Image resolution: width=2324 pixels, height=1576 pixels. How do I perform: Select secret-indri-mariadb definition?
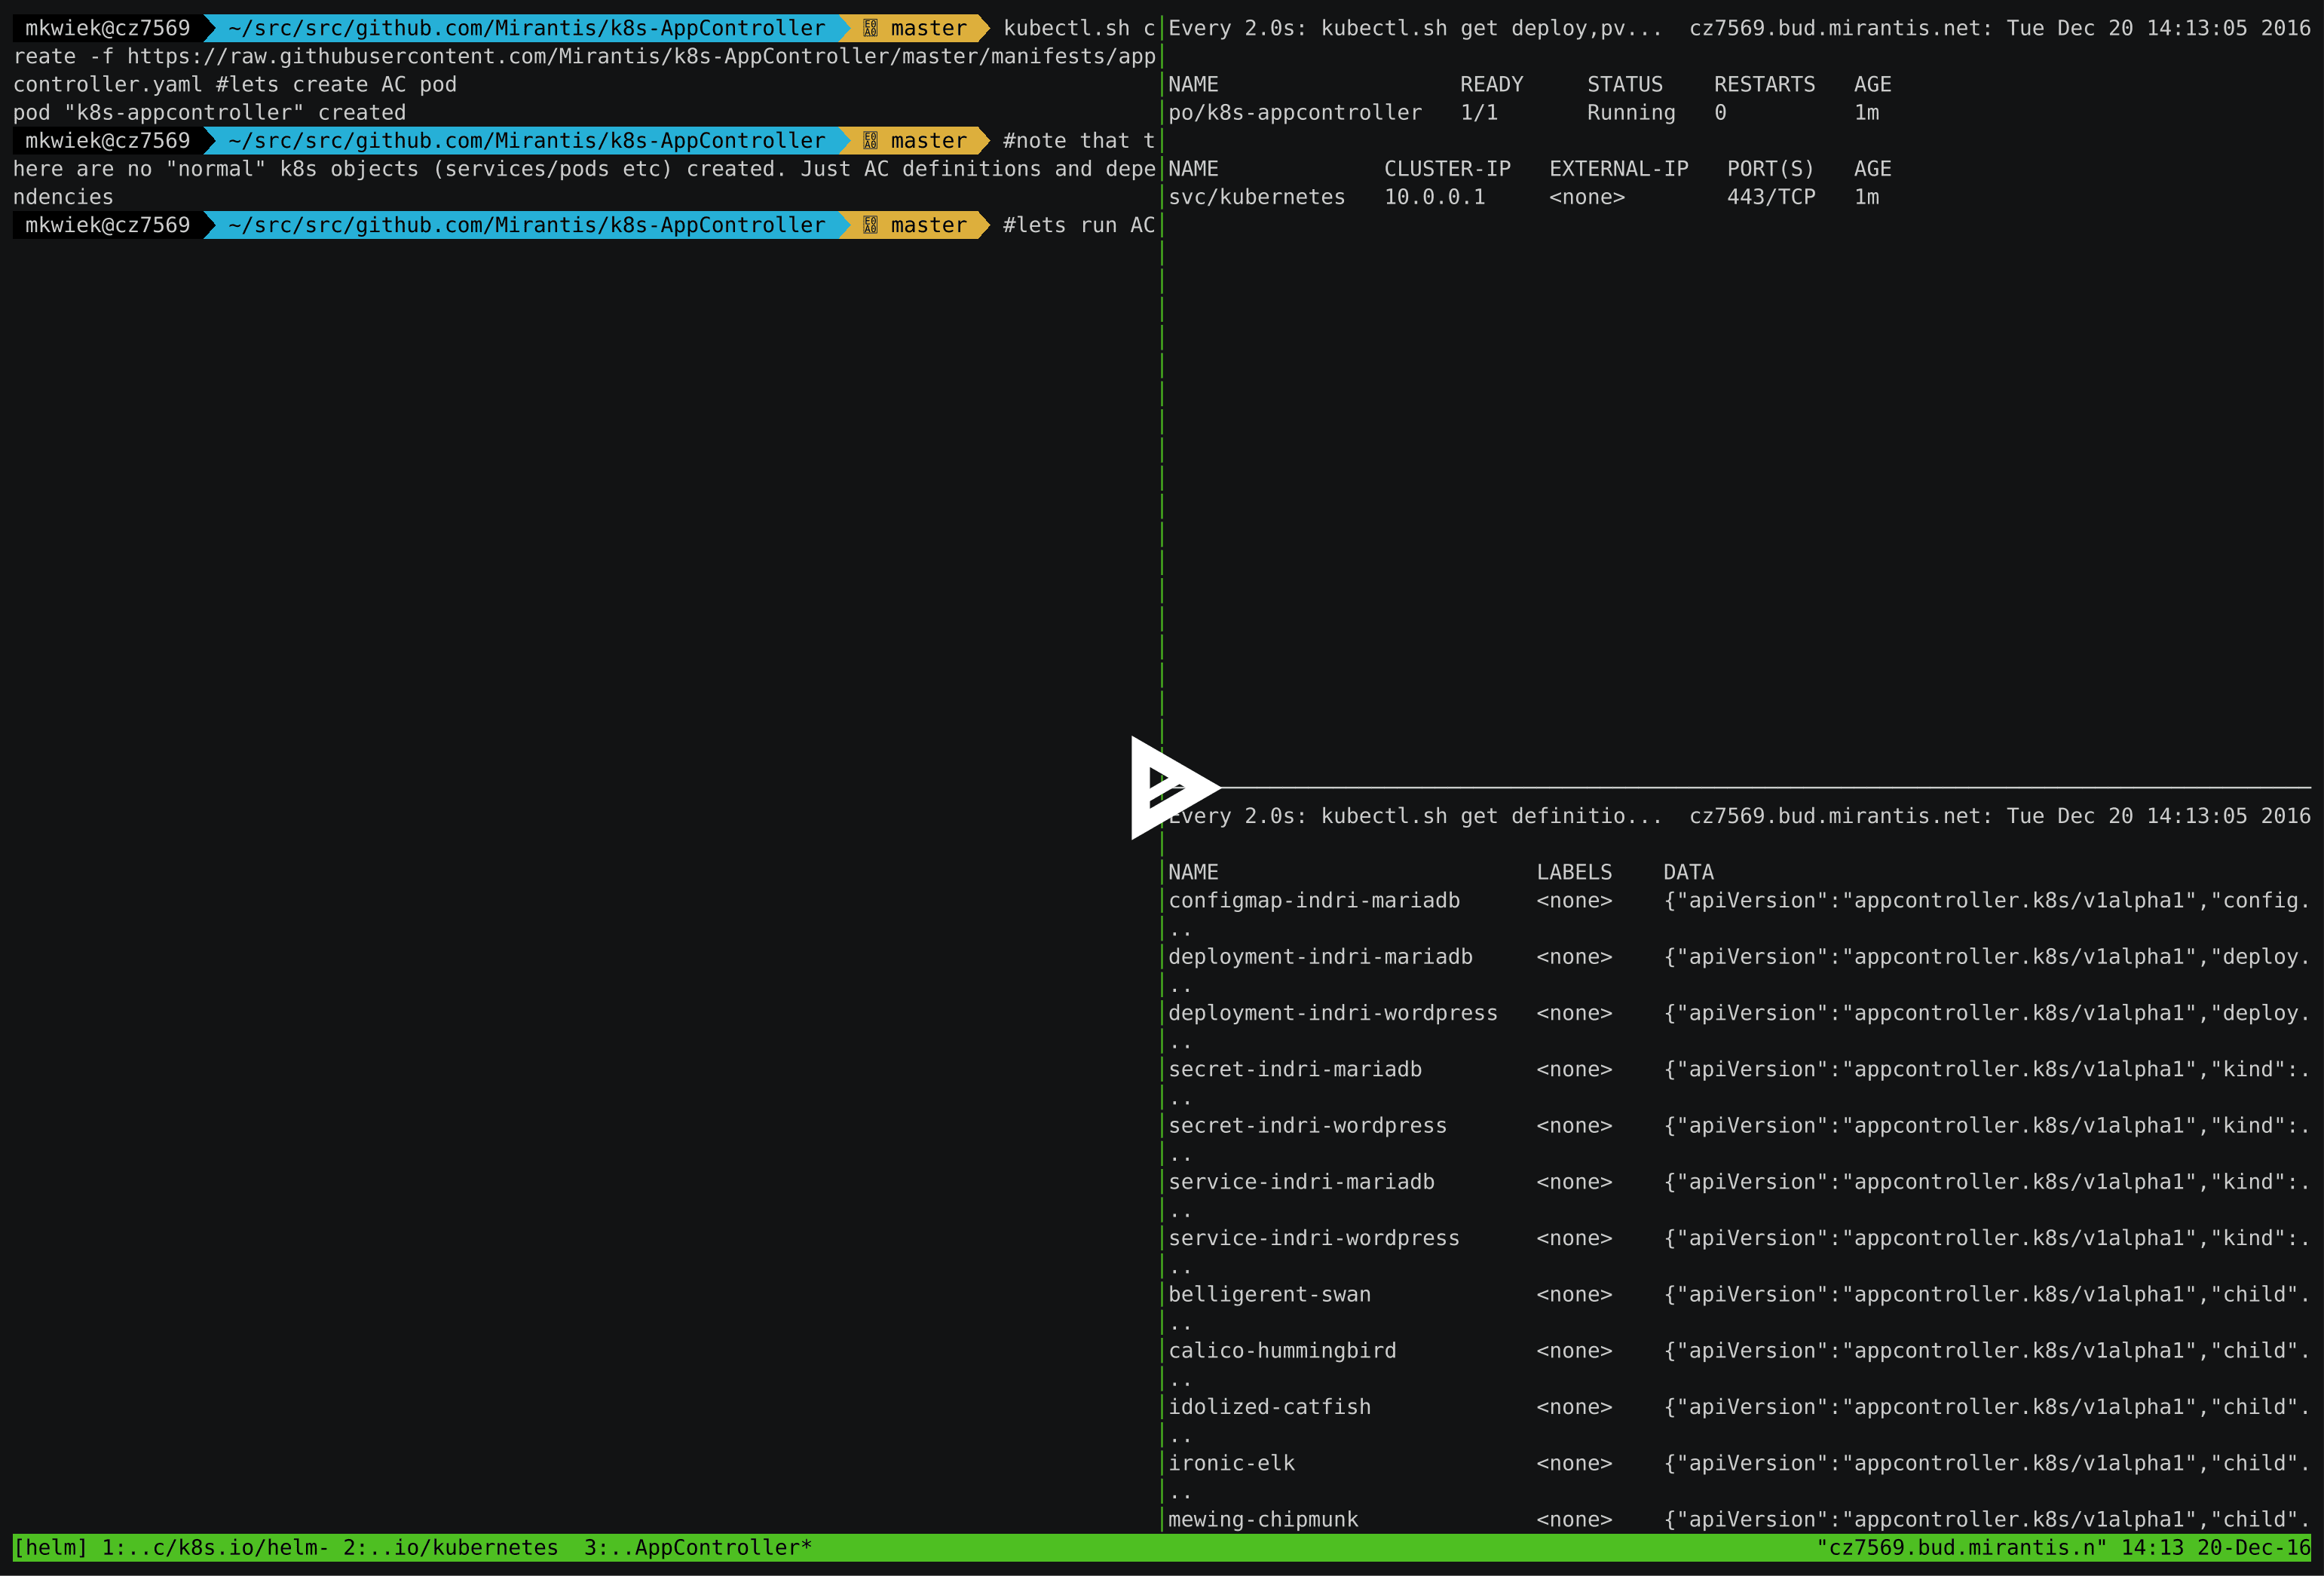(1295, 1069)
